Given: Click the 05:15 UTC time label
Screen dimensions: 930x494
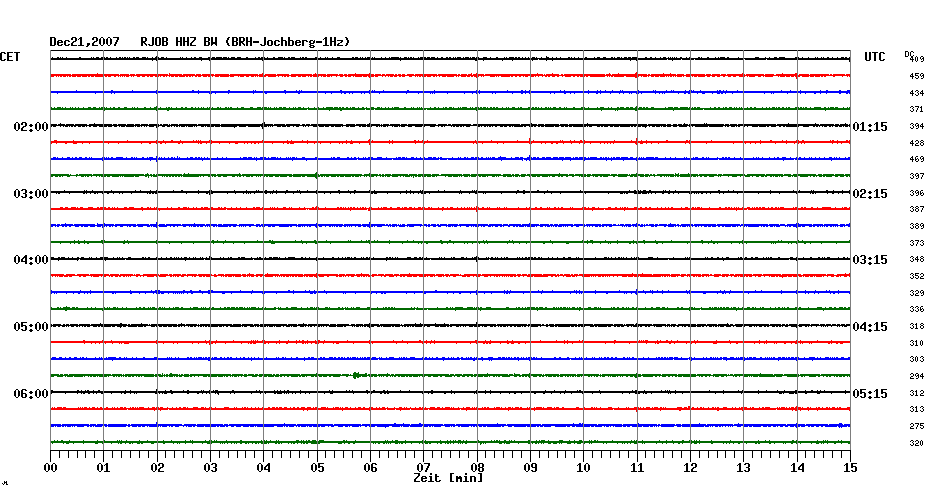Looking at the screenshot, I should [x=870, y=394].
